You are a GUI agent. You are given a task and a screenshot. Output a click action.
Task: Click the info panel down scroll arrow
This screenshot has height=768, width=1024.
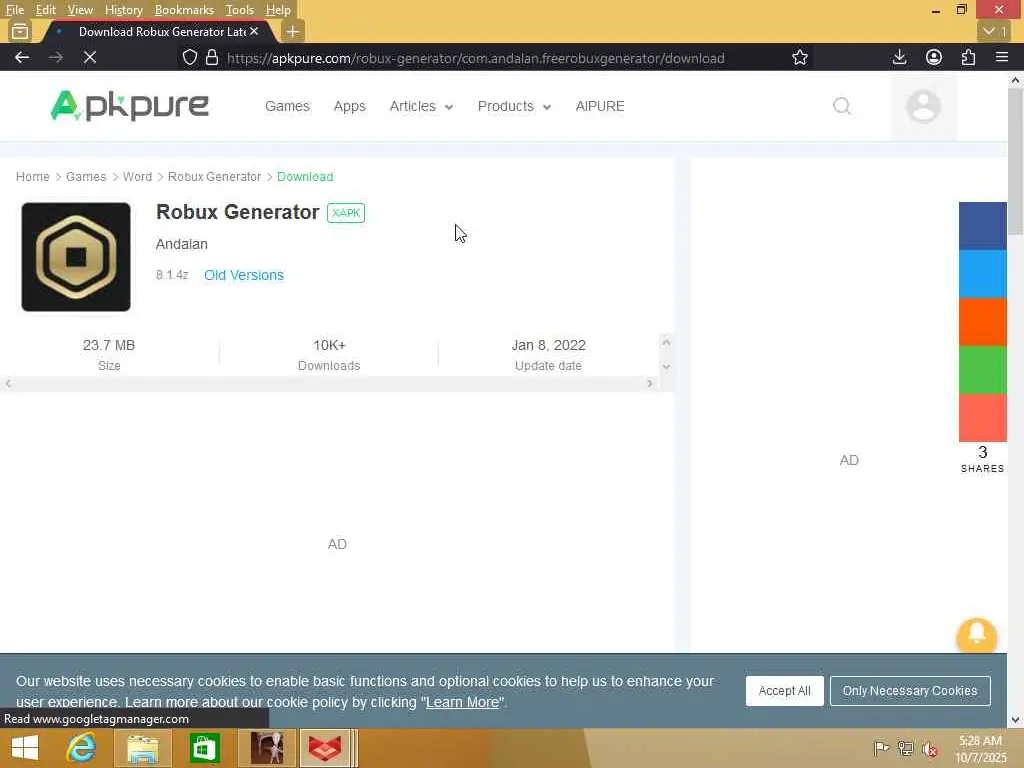(666, 366)
